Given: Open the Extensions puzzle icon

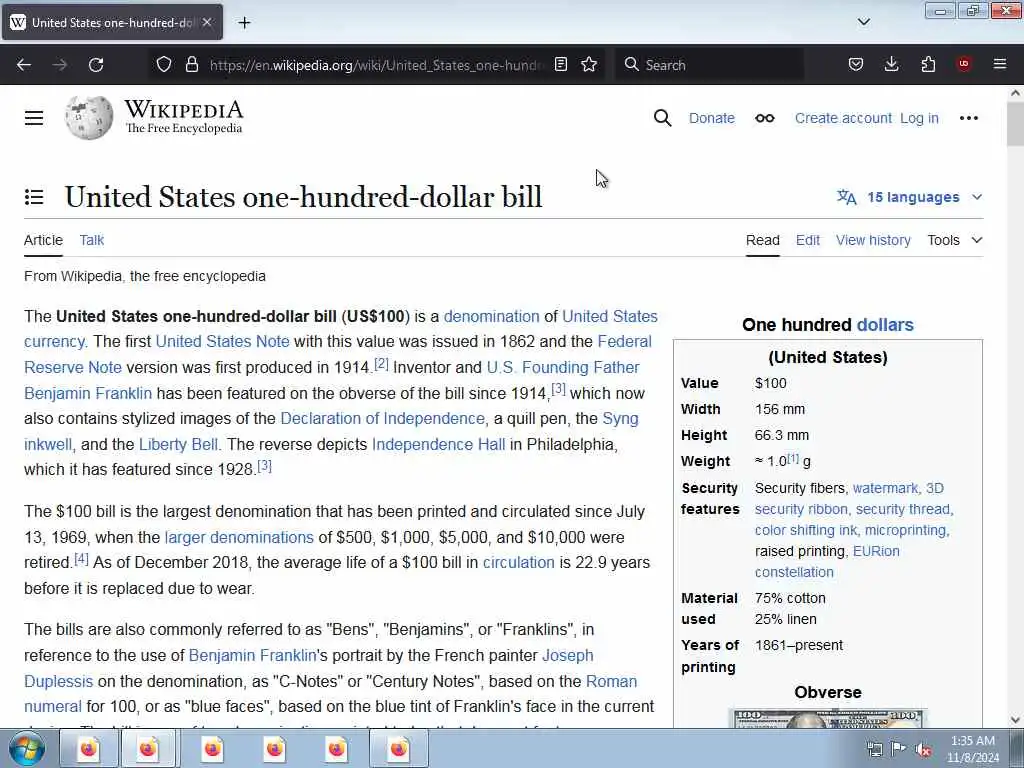Looking at the screenshot, I should coord(928,64).
